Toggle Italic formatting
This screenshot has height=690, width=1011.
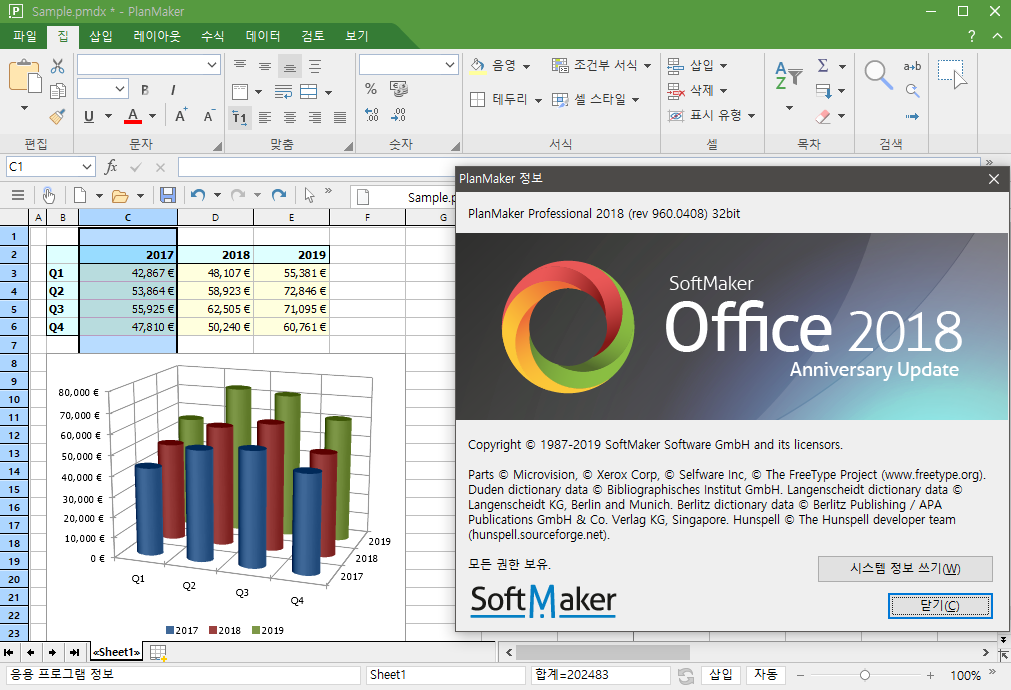click(x=172, y=90)
